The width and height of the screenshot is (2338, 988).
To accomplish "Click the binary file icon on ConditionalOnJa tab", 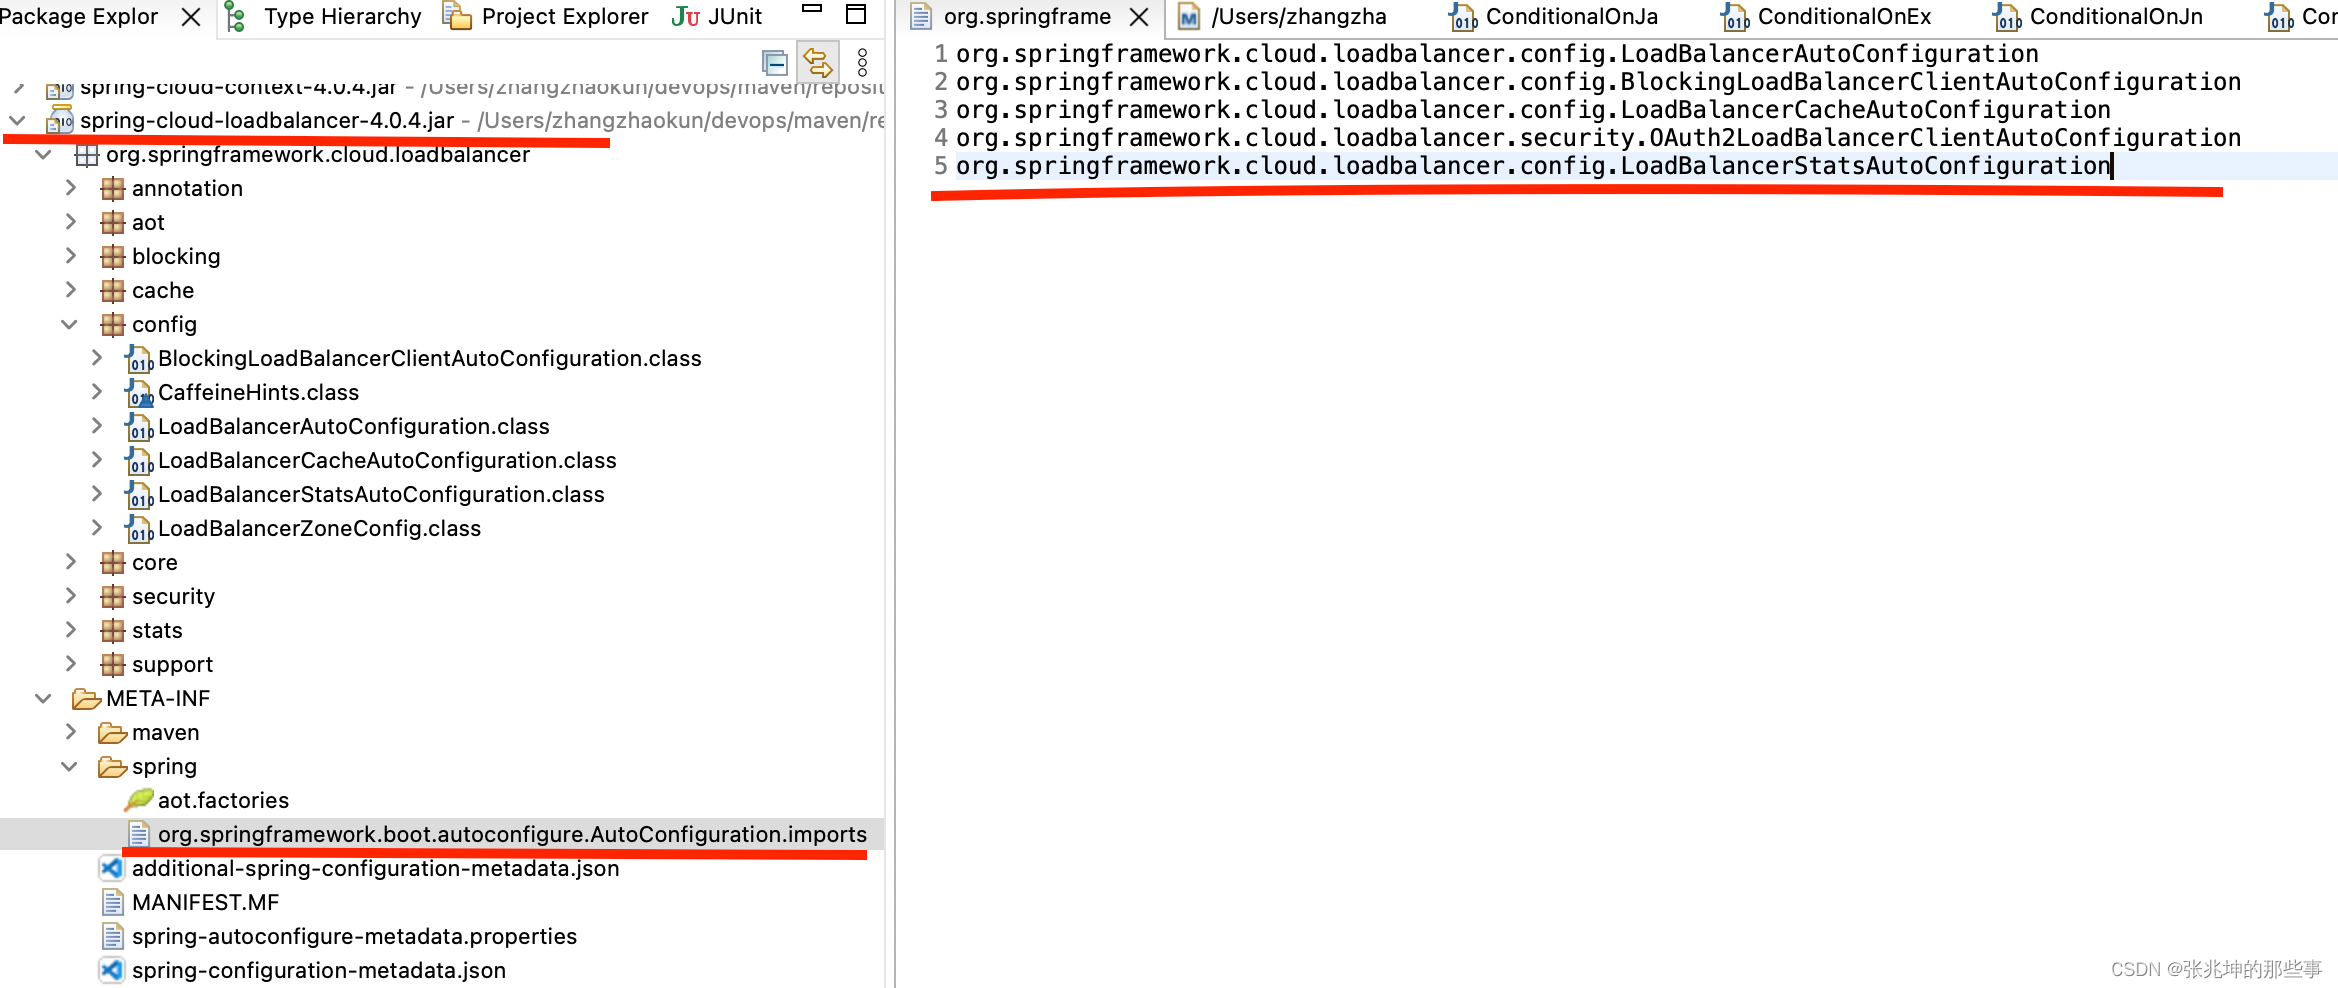I will tap(1463, 16).
